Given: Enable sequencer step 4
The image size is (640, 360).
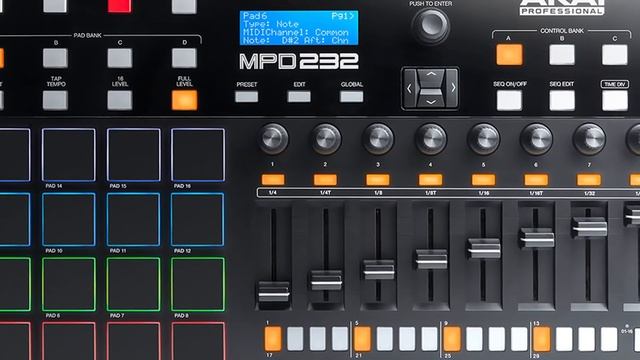Looking at the screenshot, I should (x=340, y=339).
